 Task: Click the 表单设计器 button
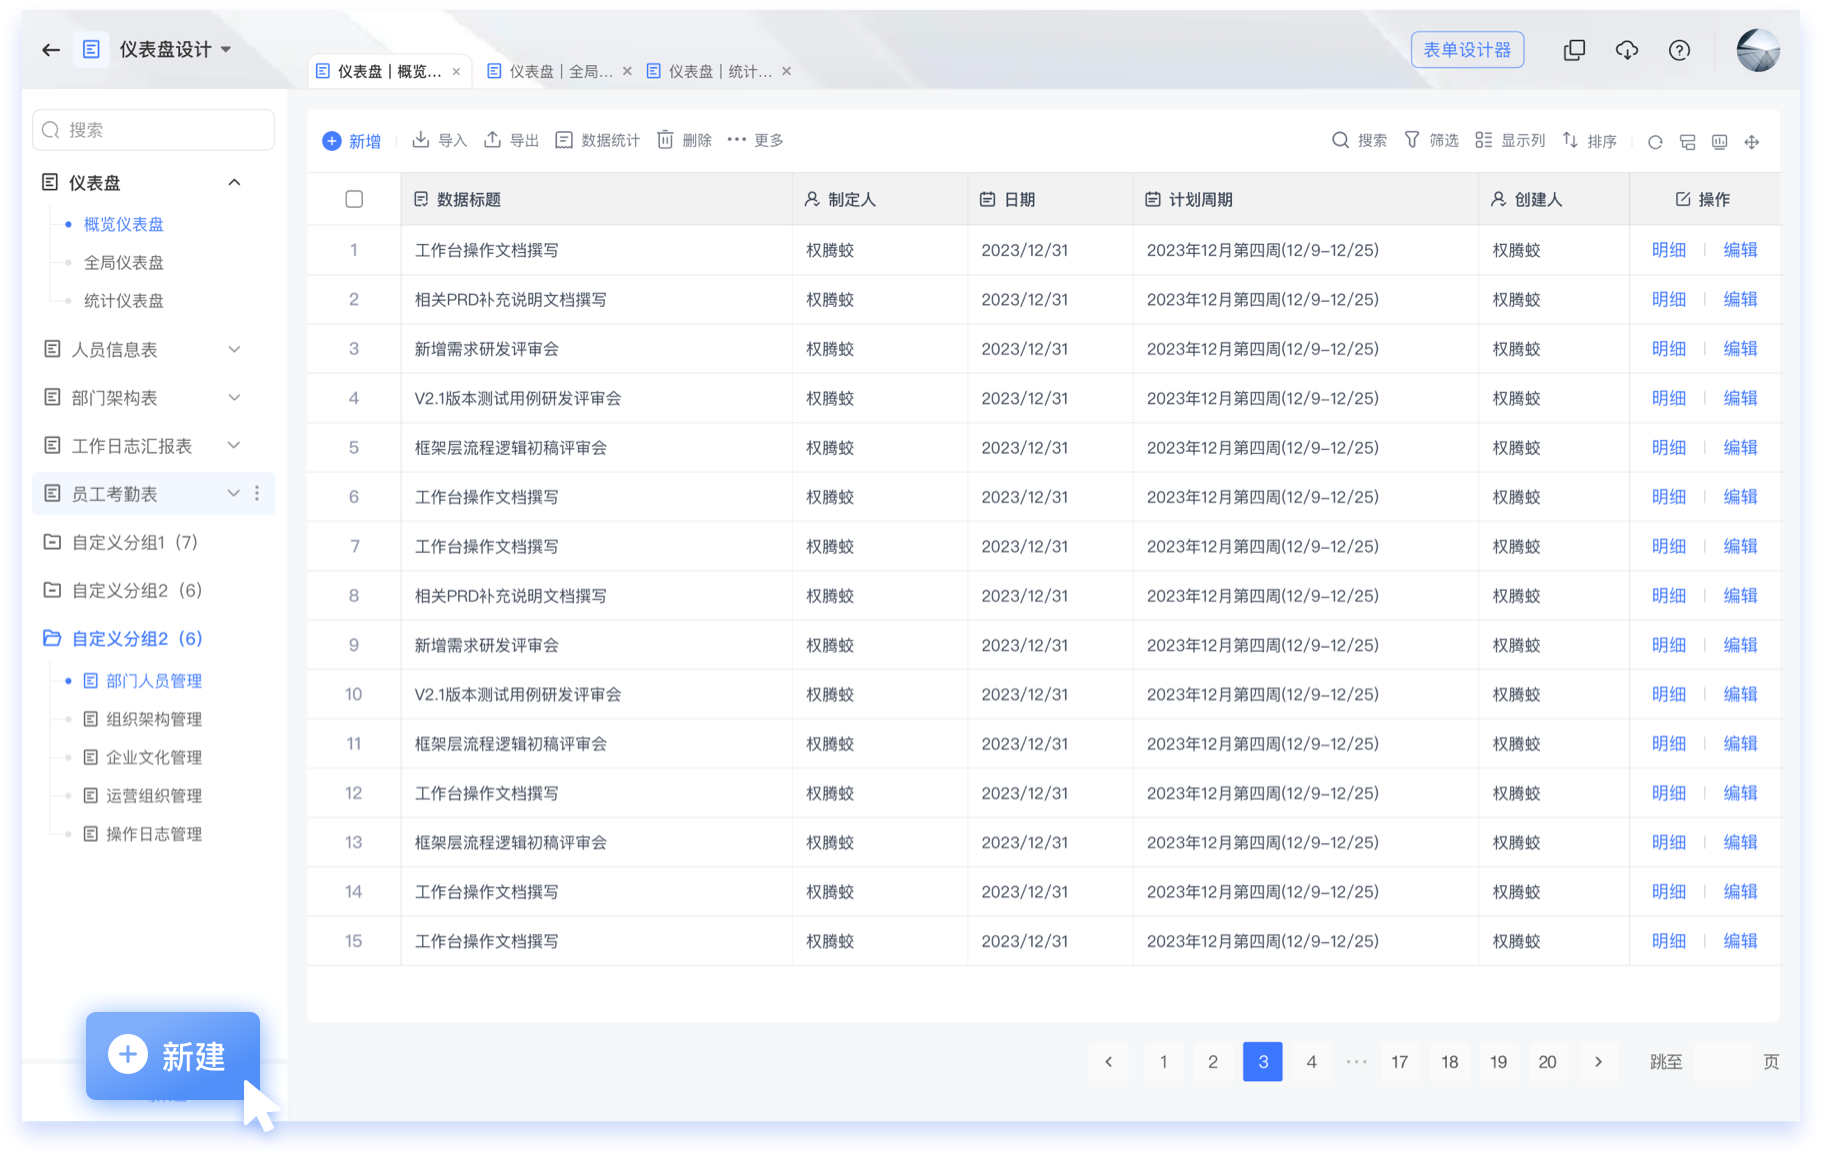(1467, 49)
